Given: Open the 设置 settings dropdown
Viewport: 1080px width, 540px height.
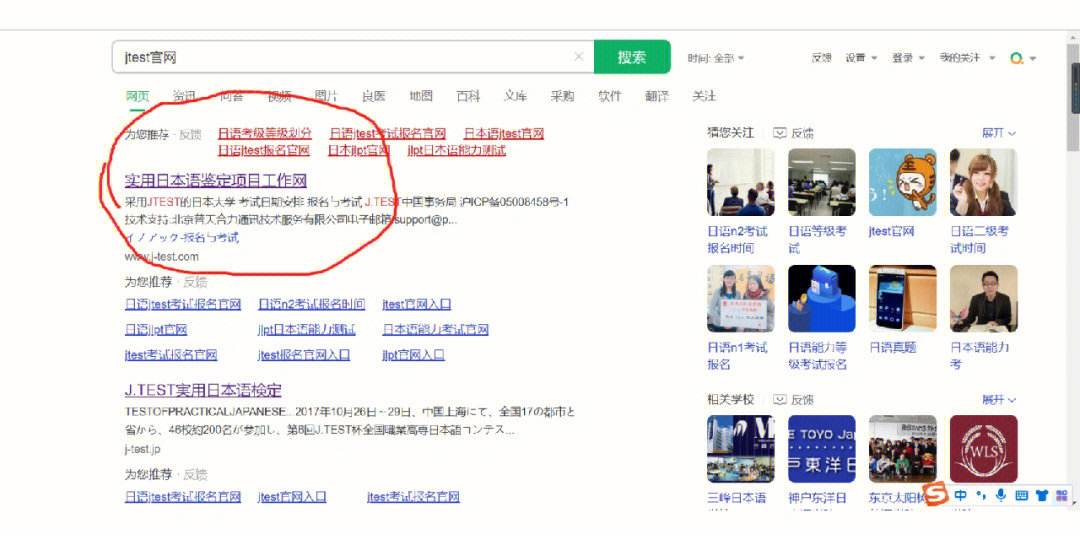Looking at the screenshot, I should (x=861, y=59).
